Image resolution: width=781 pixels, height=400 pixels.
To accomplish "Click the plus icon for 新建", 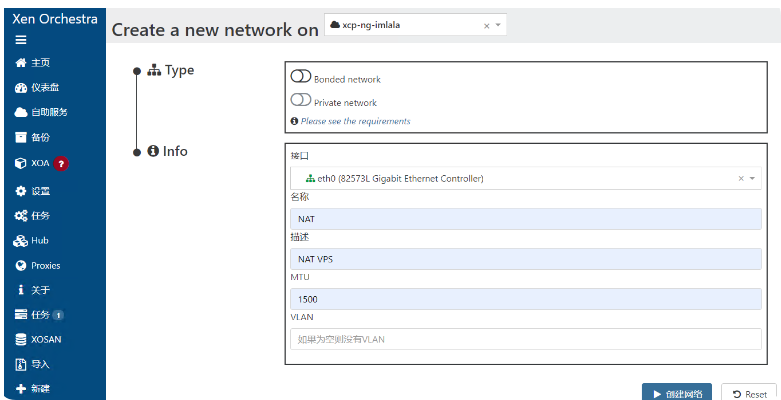I will click(20, 389).
